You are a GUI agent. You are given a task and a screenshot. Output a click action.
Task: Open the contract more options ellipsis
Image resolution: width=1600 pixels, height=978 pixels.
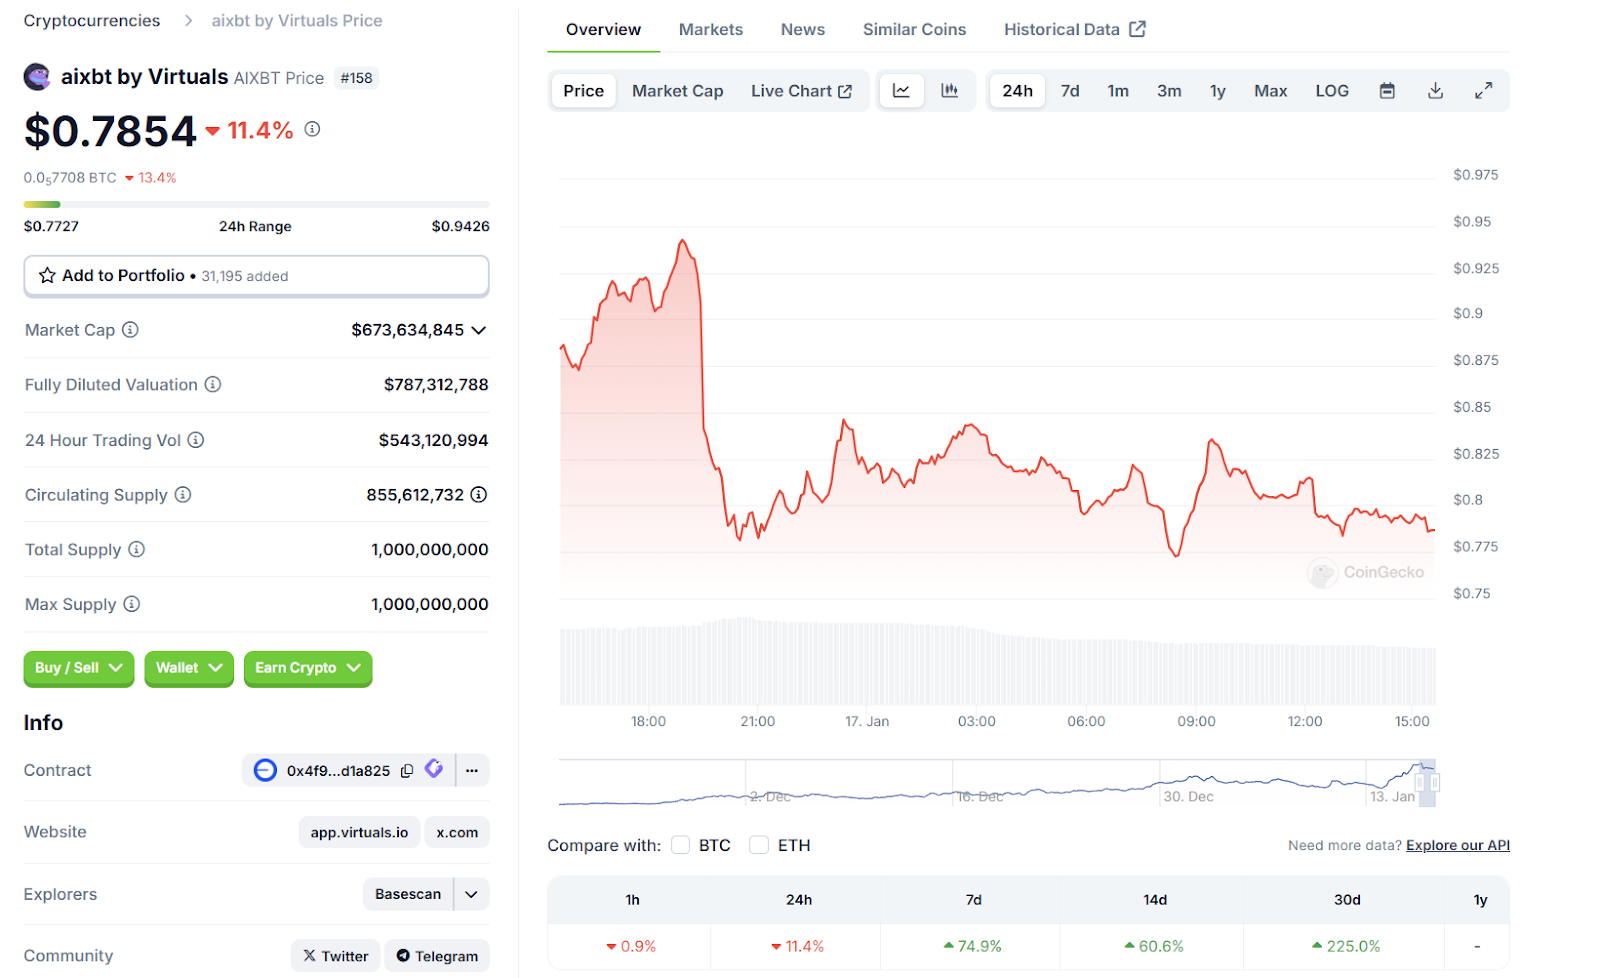coord(472,770)
